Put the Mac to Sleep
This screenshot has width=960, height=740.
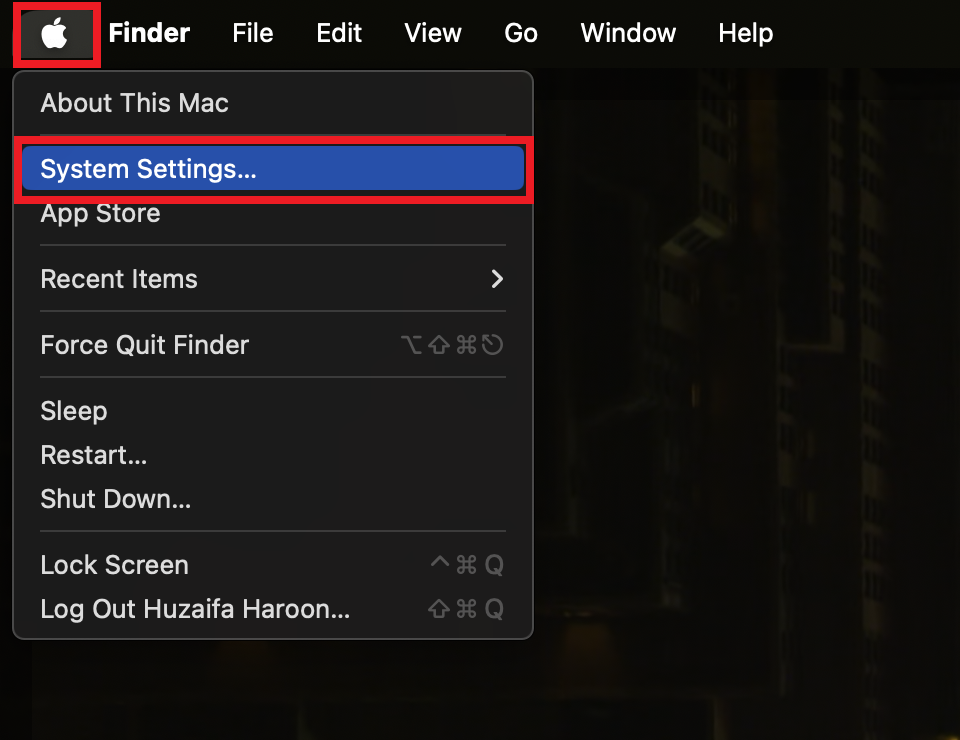tap(73, 411)
